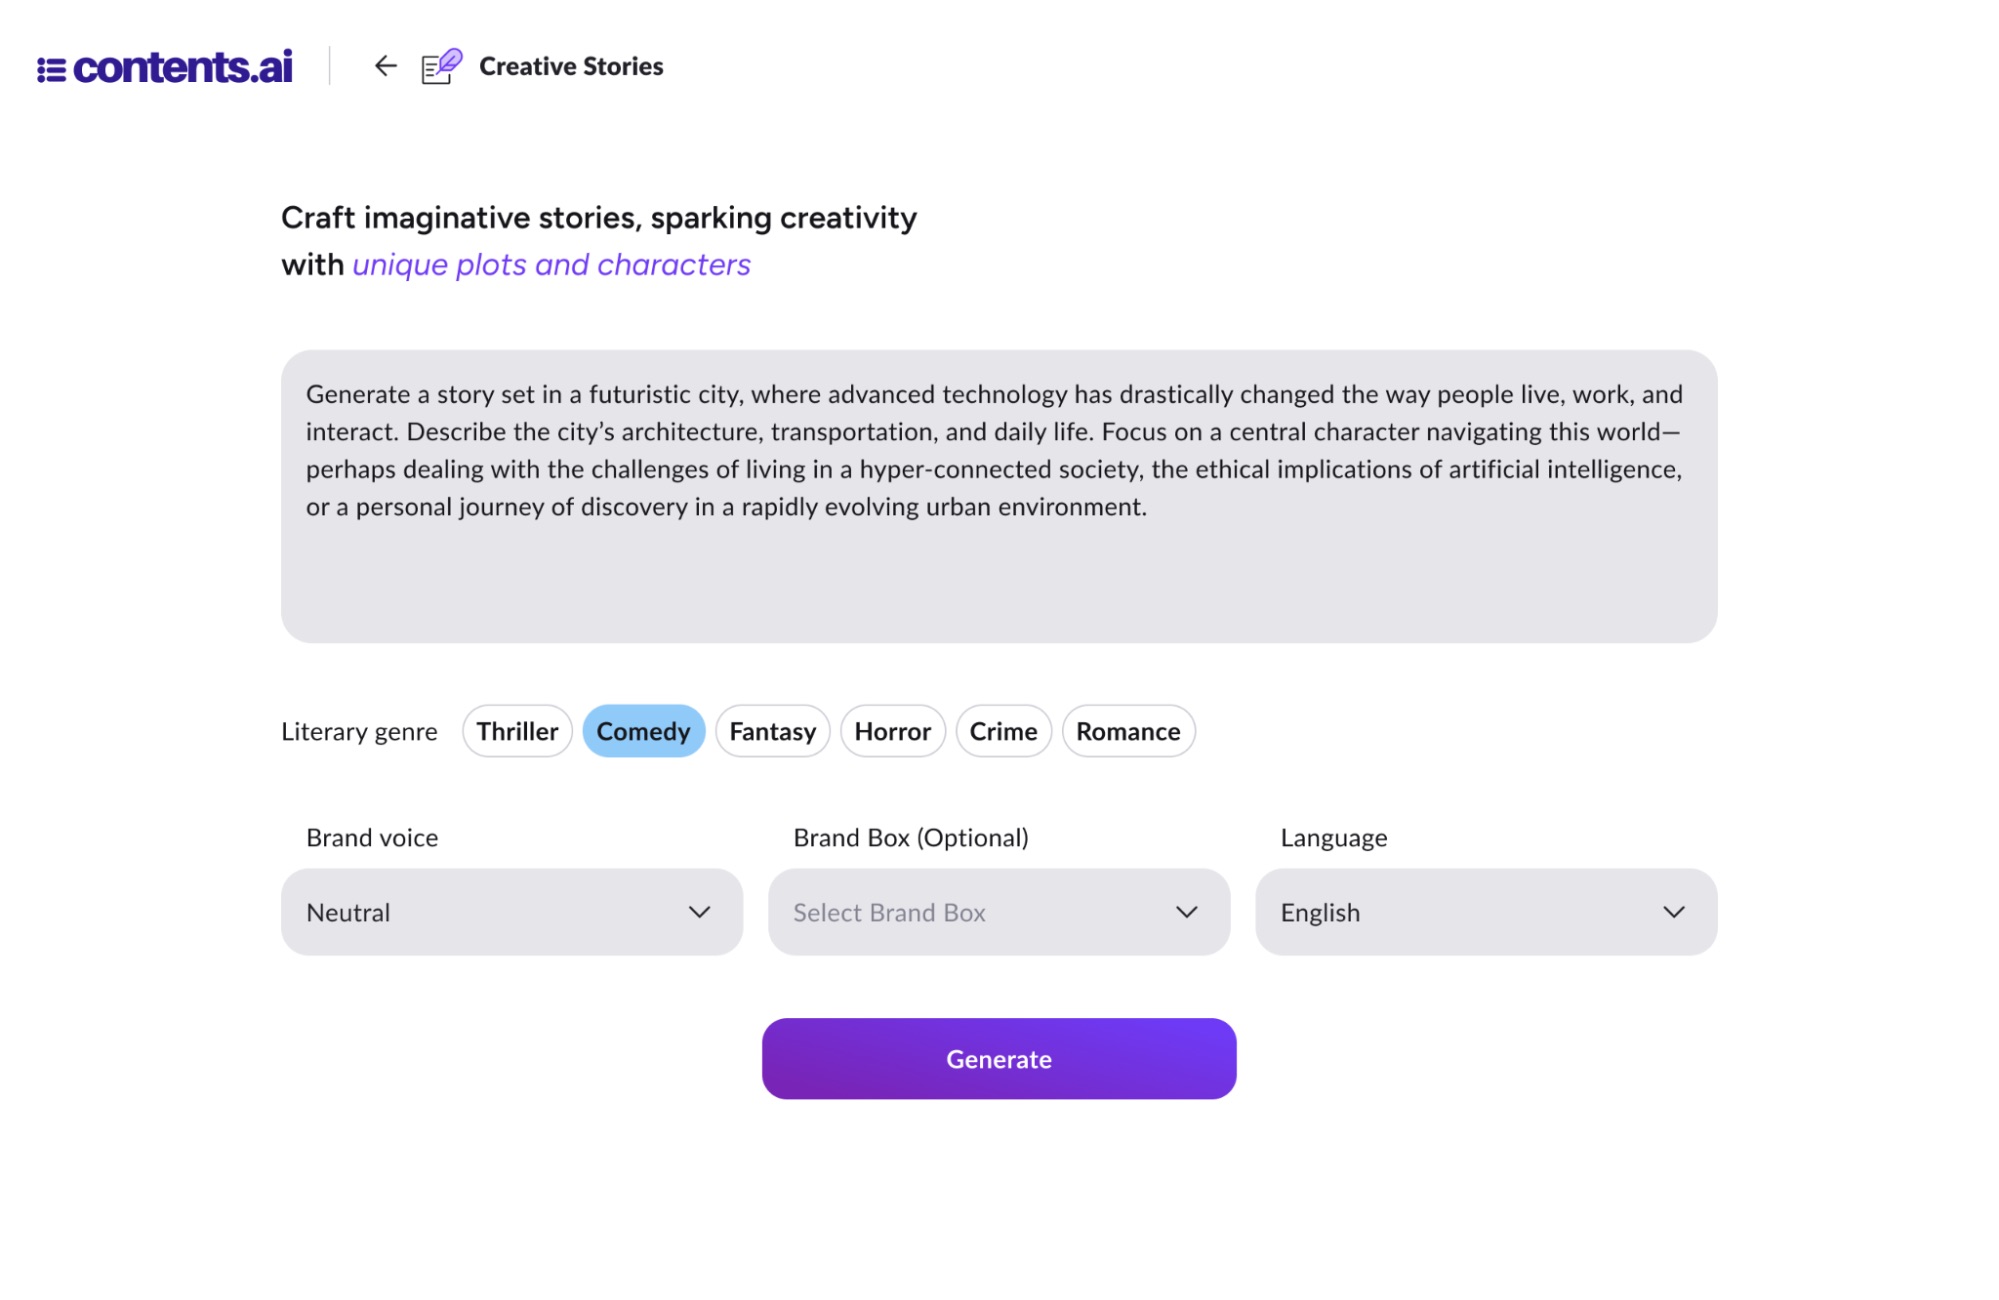Click the Creative Stories feather-document icon

439,66
